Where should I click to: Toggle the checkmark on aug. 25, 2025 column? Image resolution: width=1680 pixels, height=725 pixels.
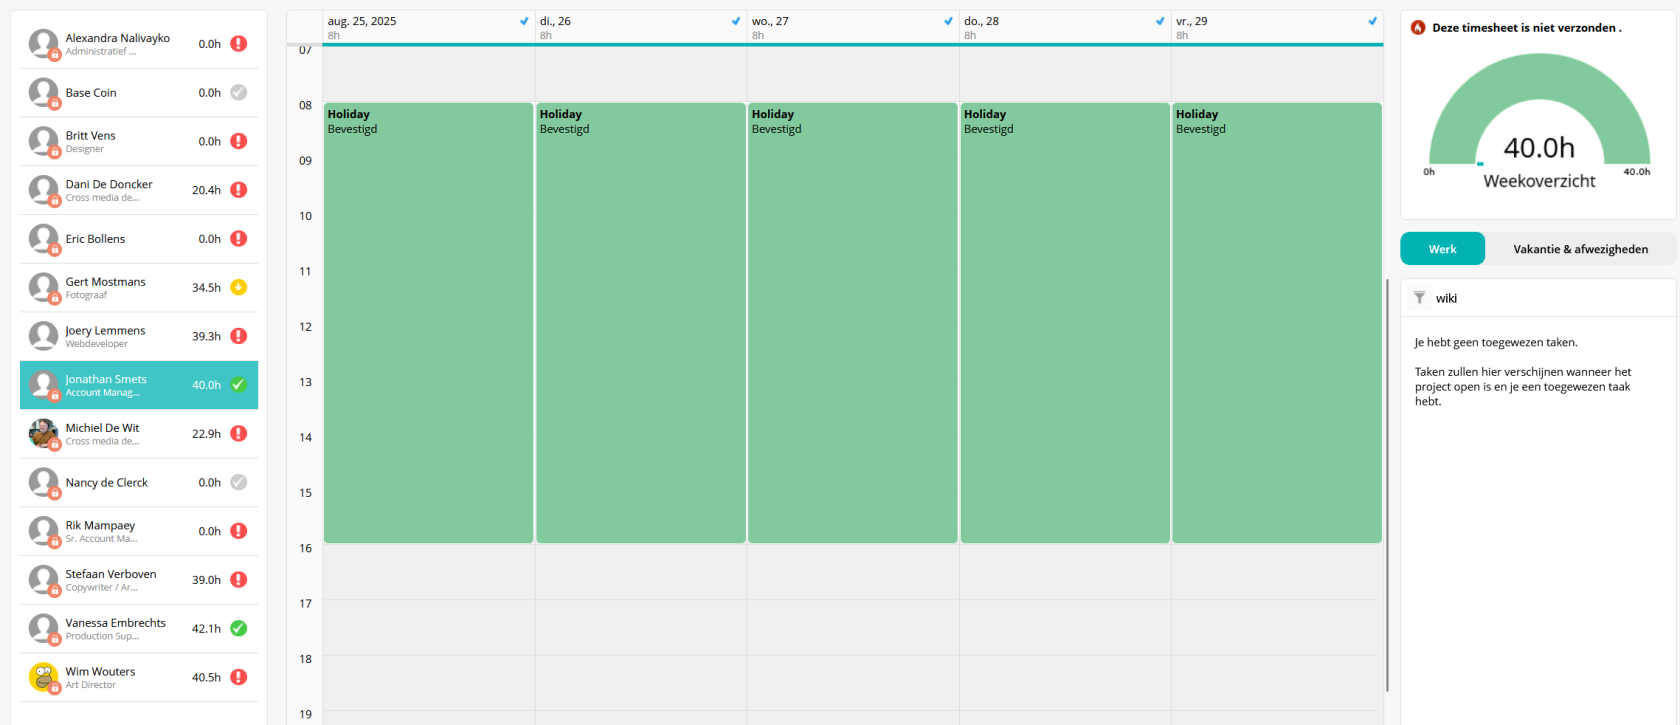(x=524, y=21)
